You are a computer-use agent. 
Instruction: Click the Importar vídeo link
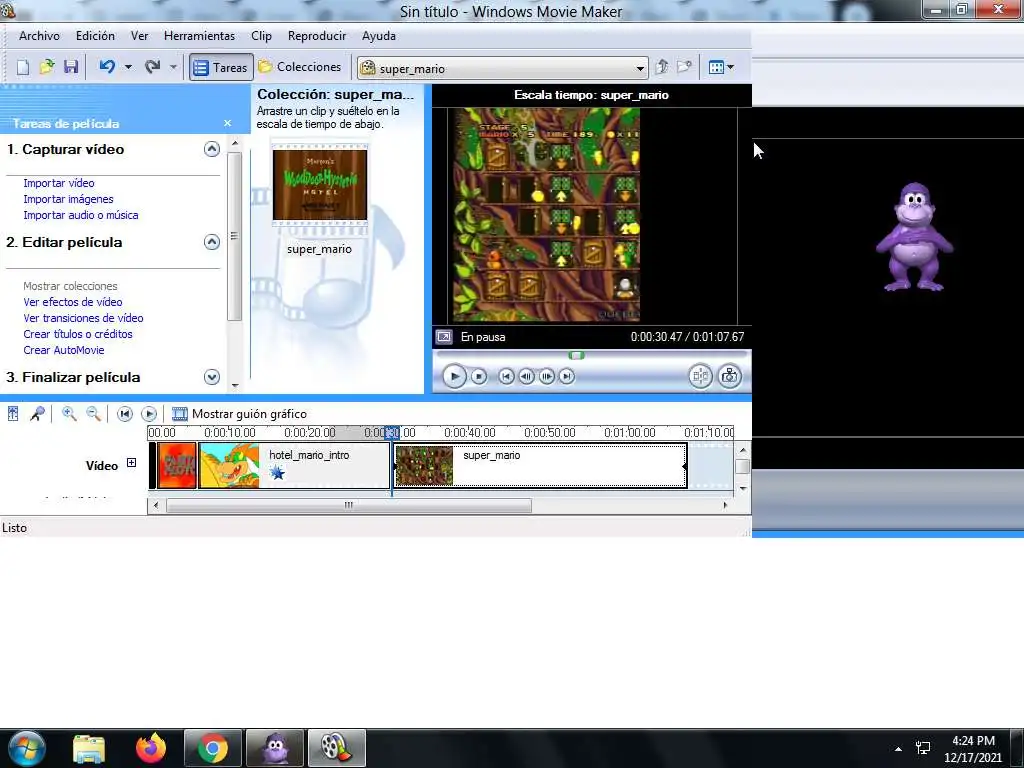[59, 183]
